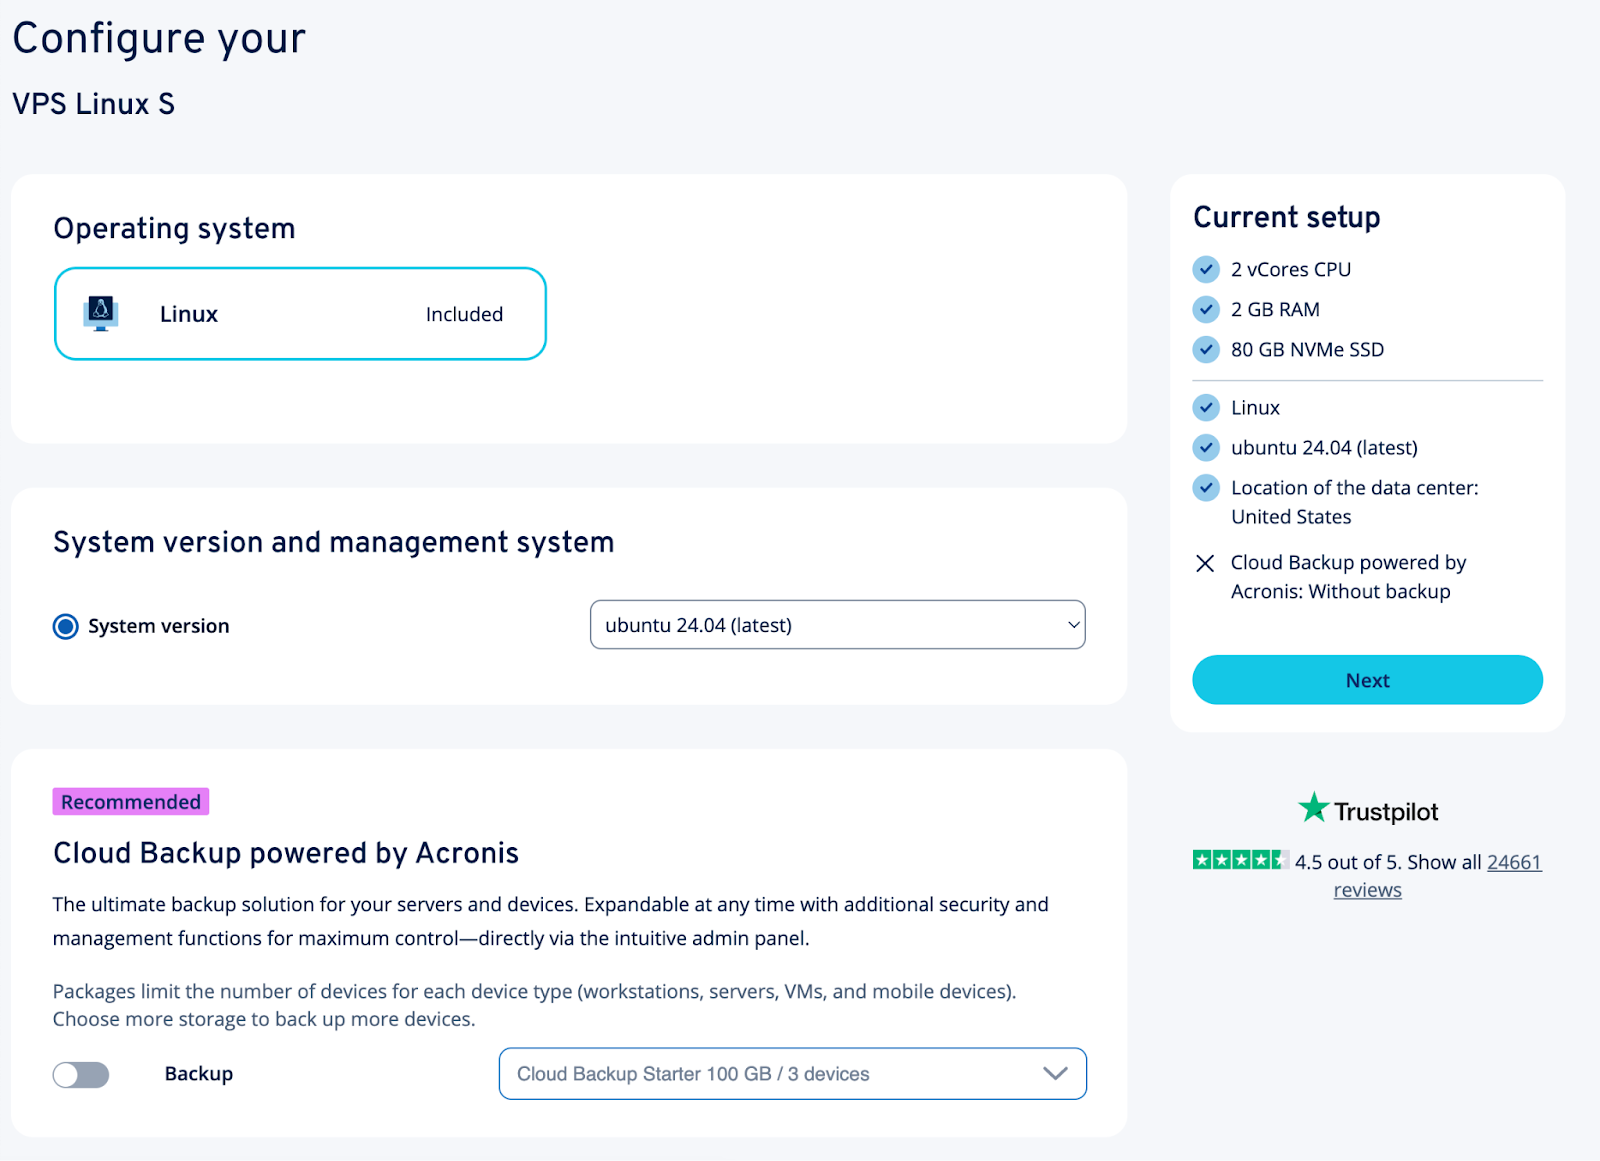Click the Trustpilot star logo
The image size is (1600, 1161).
[x=1313, y=809]
